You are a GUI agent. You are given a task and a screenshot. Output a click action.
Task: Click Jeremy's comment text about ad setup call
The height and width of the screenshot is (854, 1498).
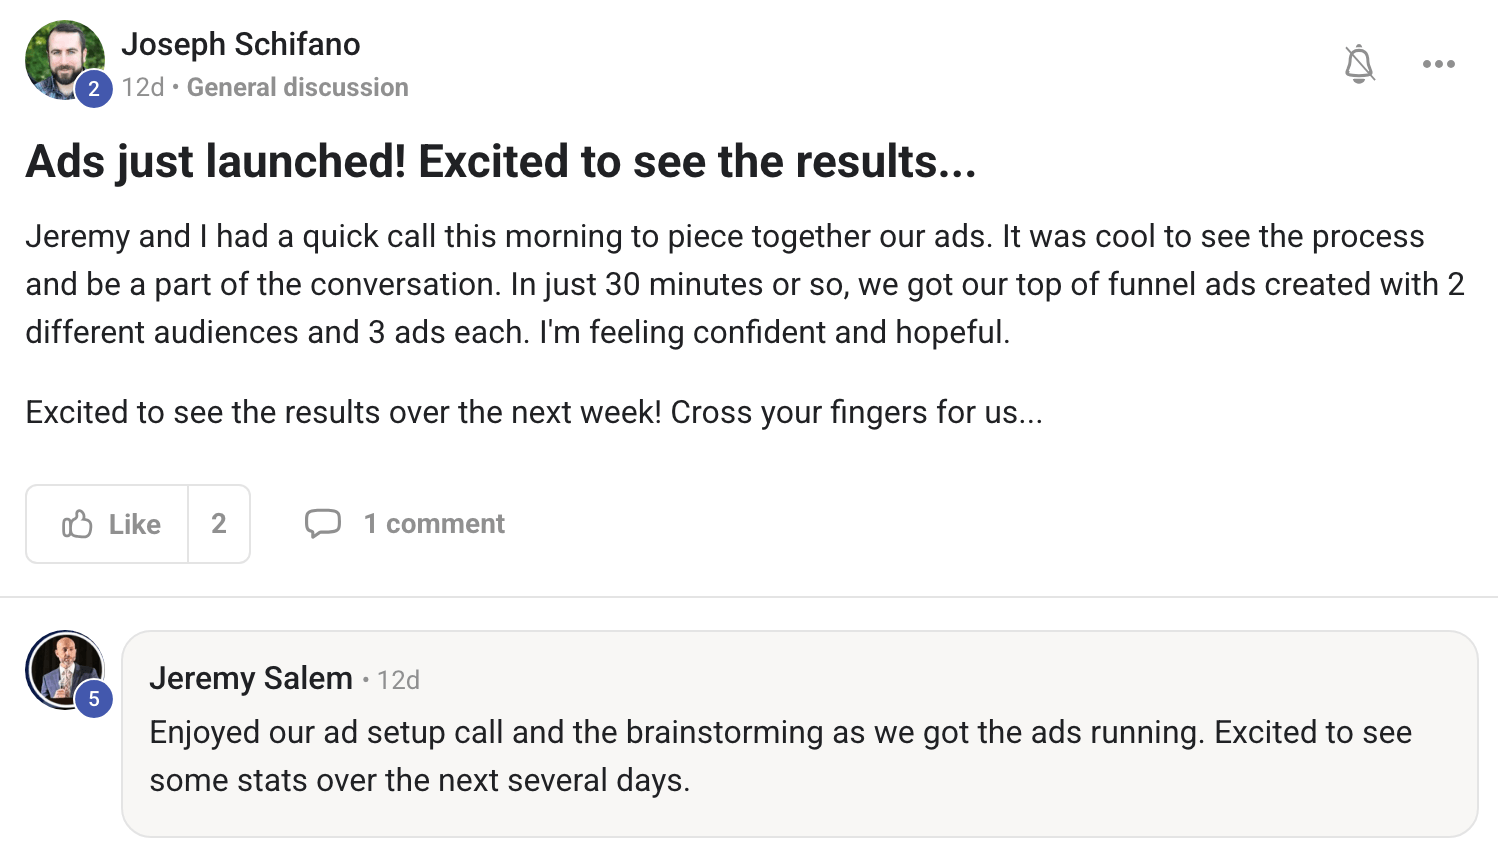(780, 756)
